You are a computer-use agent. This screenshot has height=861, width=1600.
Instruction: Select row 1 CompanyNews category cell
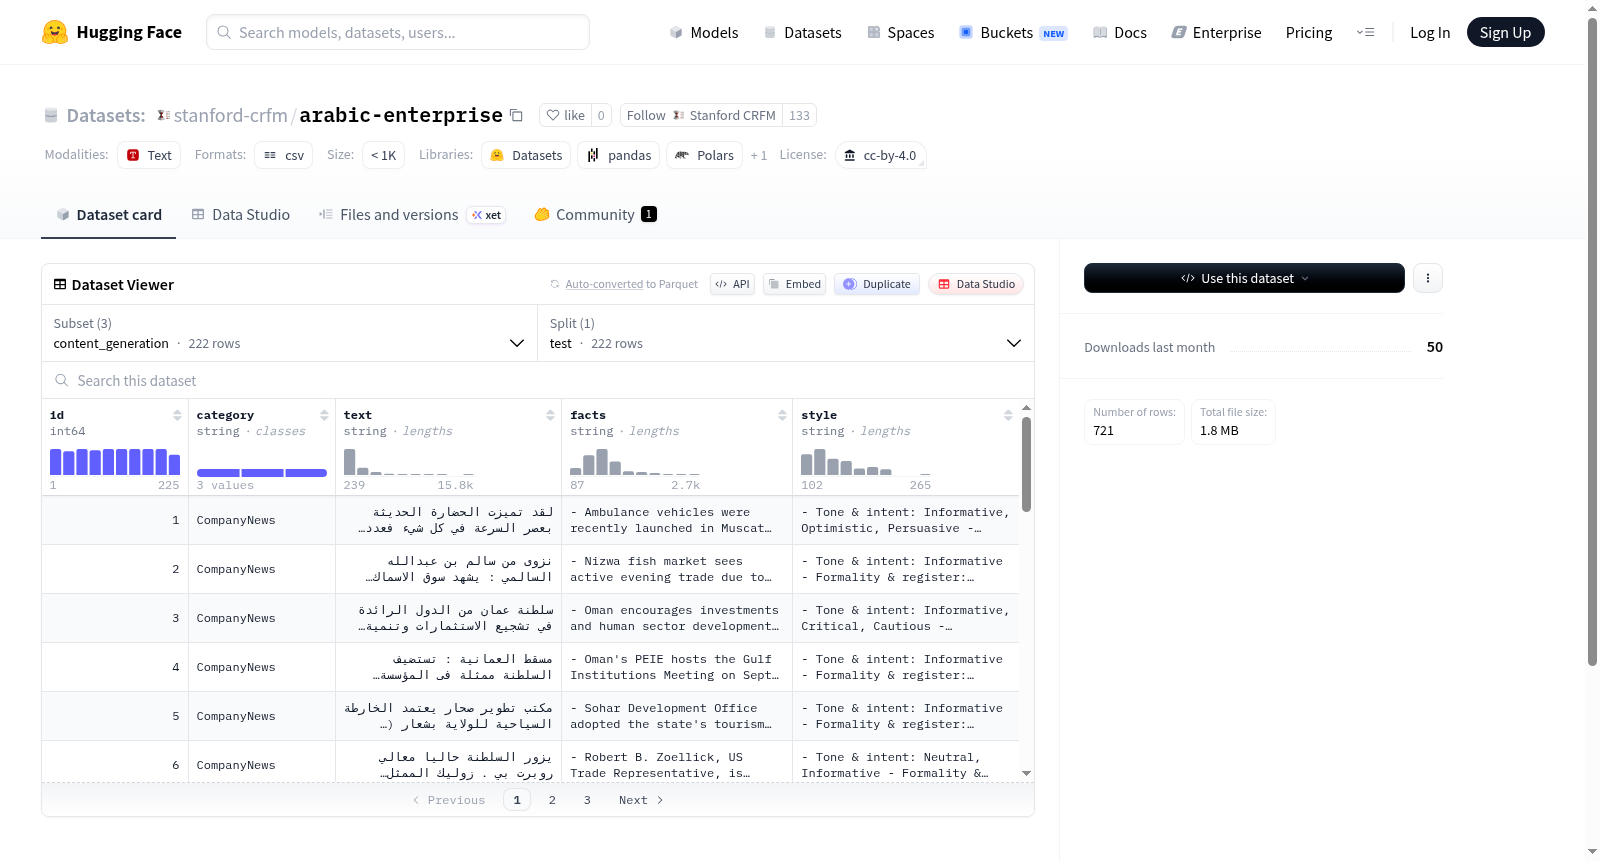262,520
